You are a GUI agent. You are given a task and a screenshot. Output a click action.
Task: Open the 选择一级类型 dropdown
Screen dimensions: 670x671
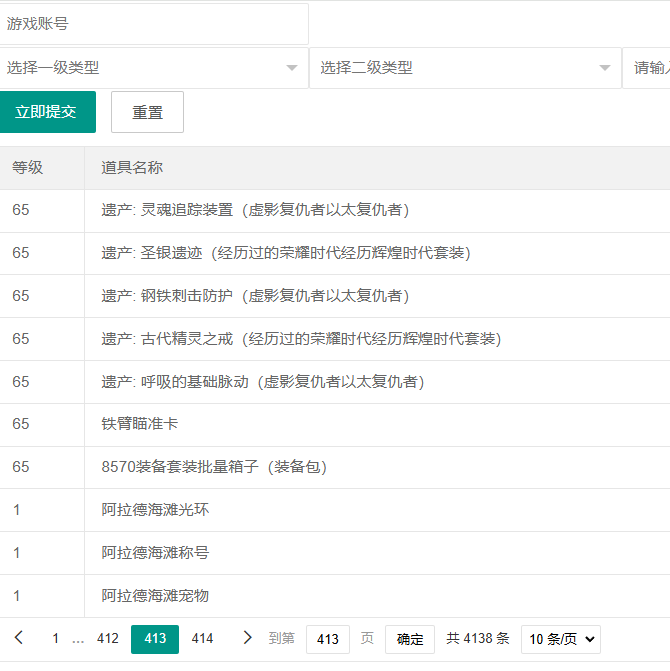pyautogui.click(x=154, y=68)
